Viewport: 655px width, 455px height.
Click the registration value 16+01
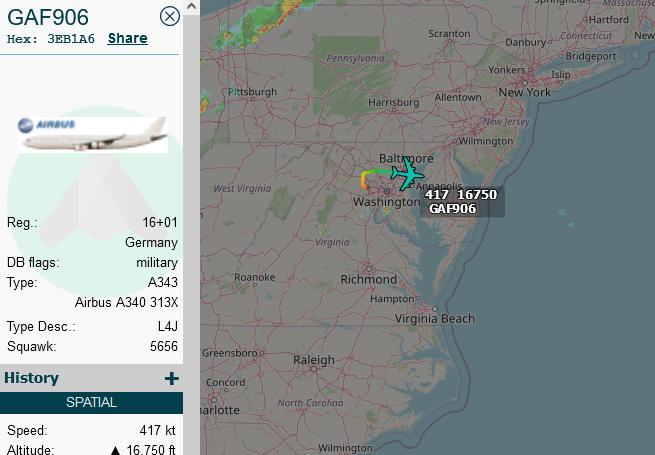click(x=160, y=222)
